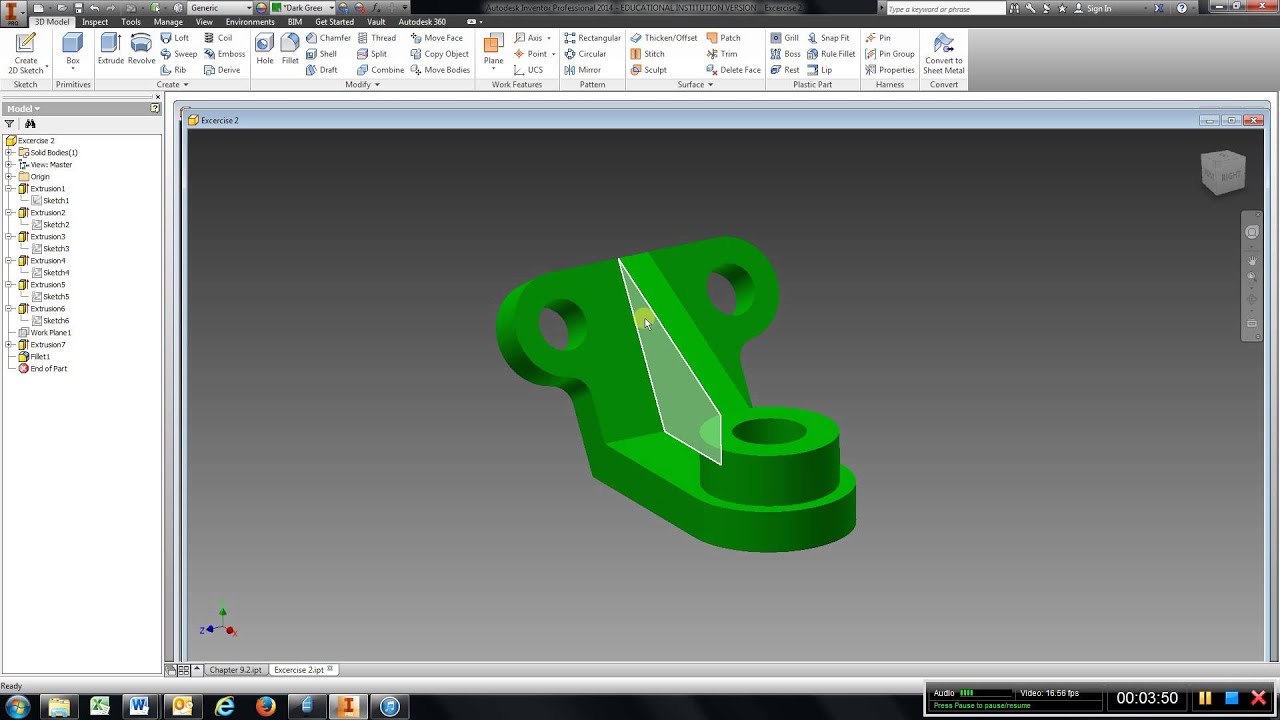1280x720 pixels.
Task: Start a new sketch with Create 2D Sketch
Action: pyautogui.click(x=25, y=53)
